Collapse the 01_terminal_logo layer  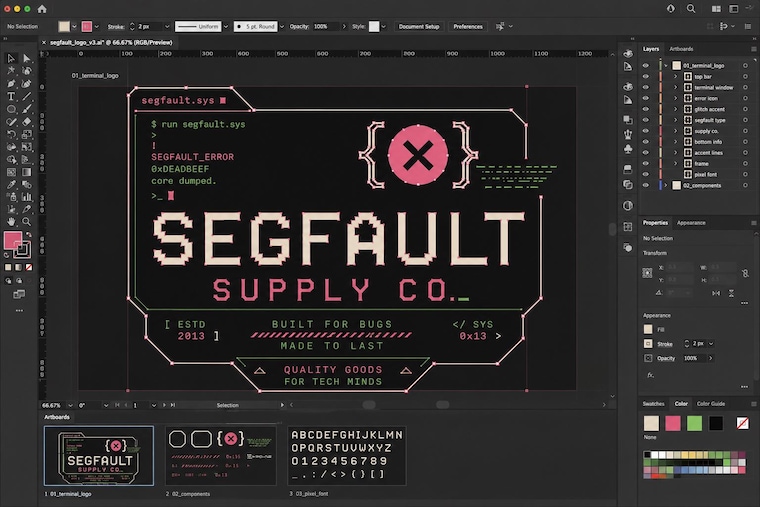pyautogui.click(x=666, y=65)
